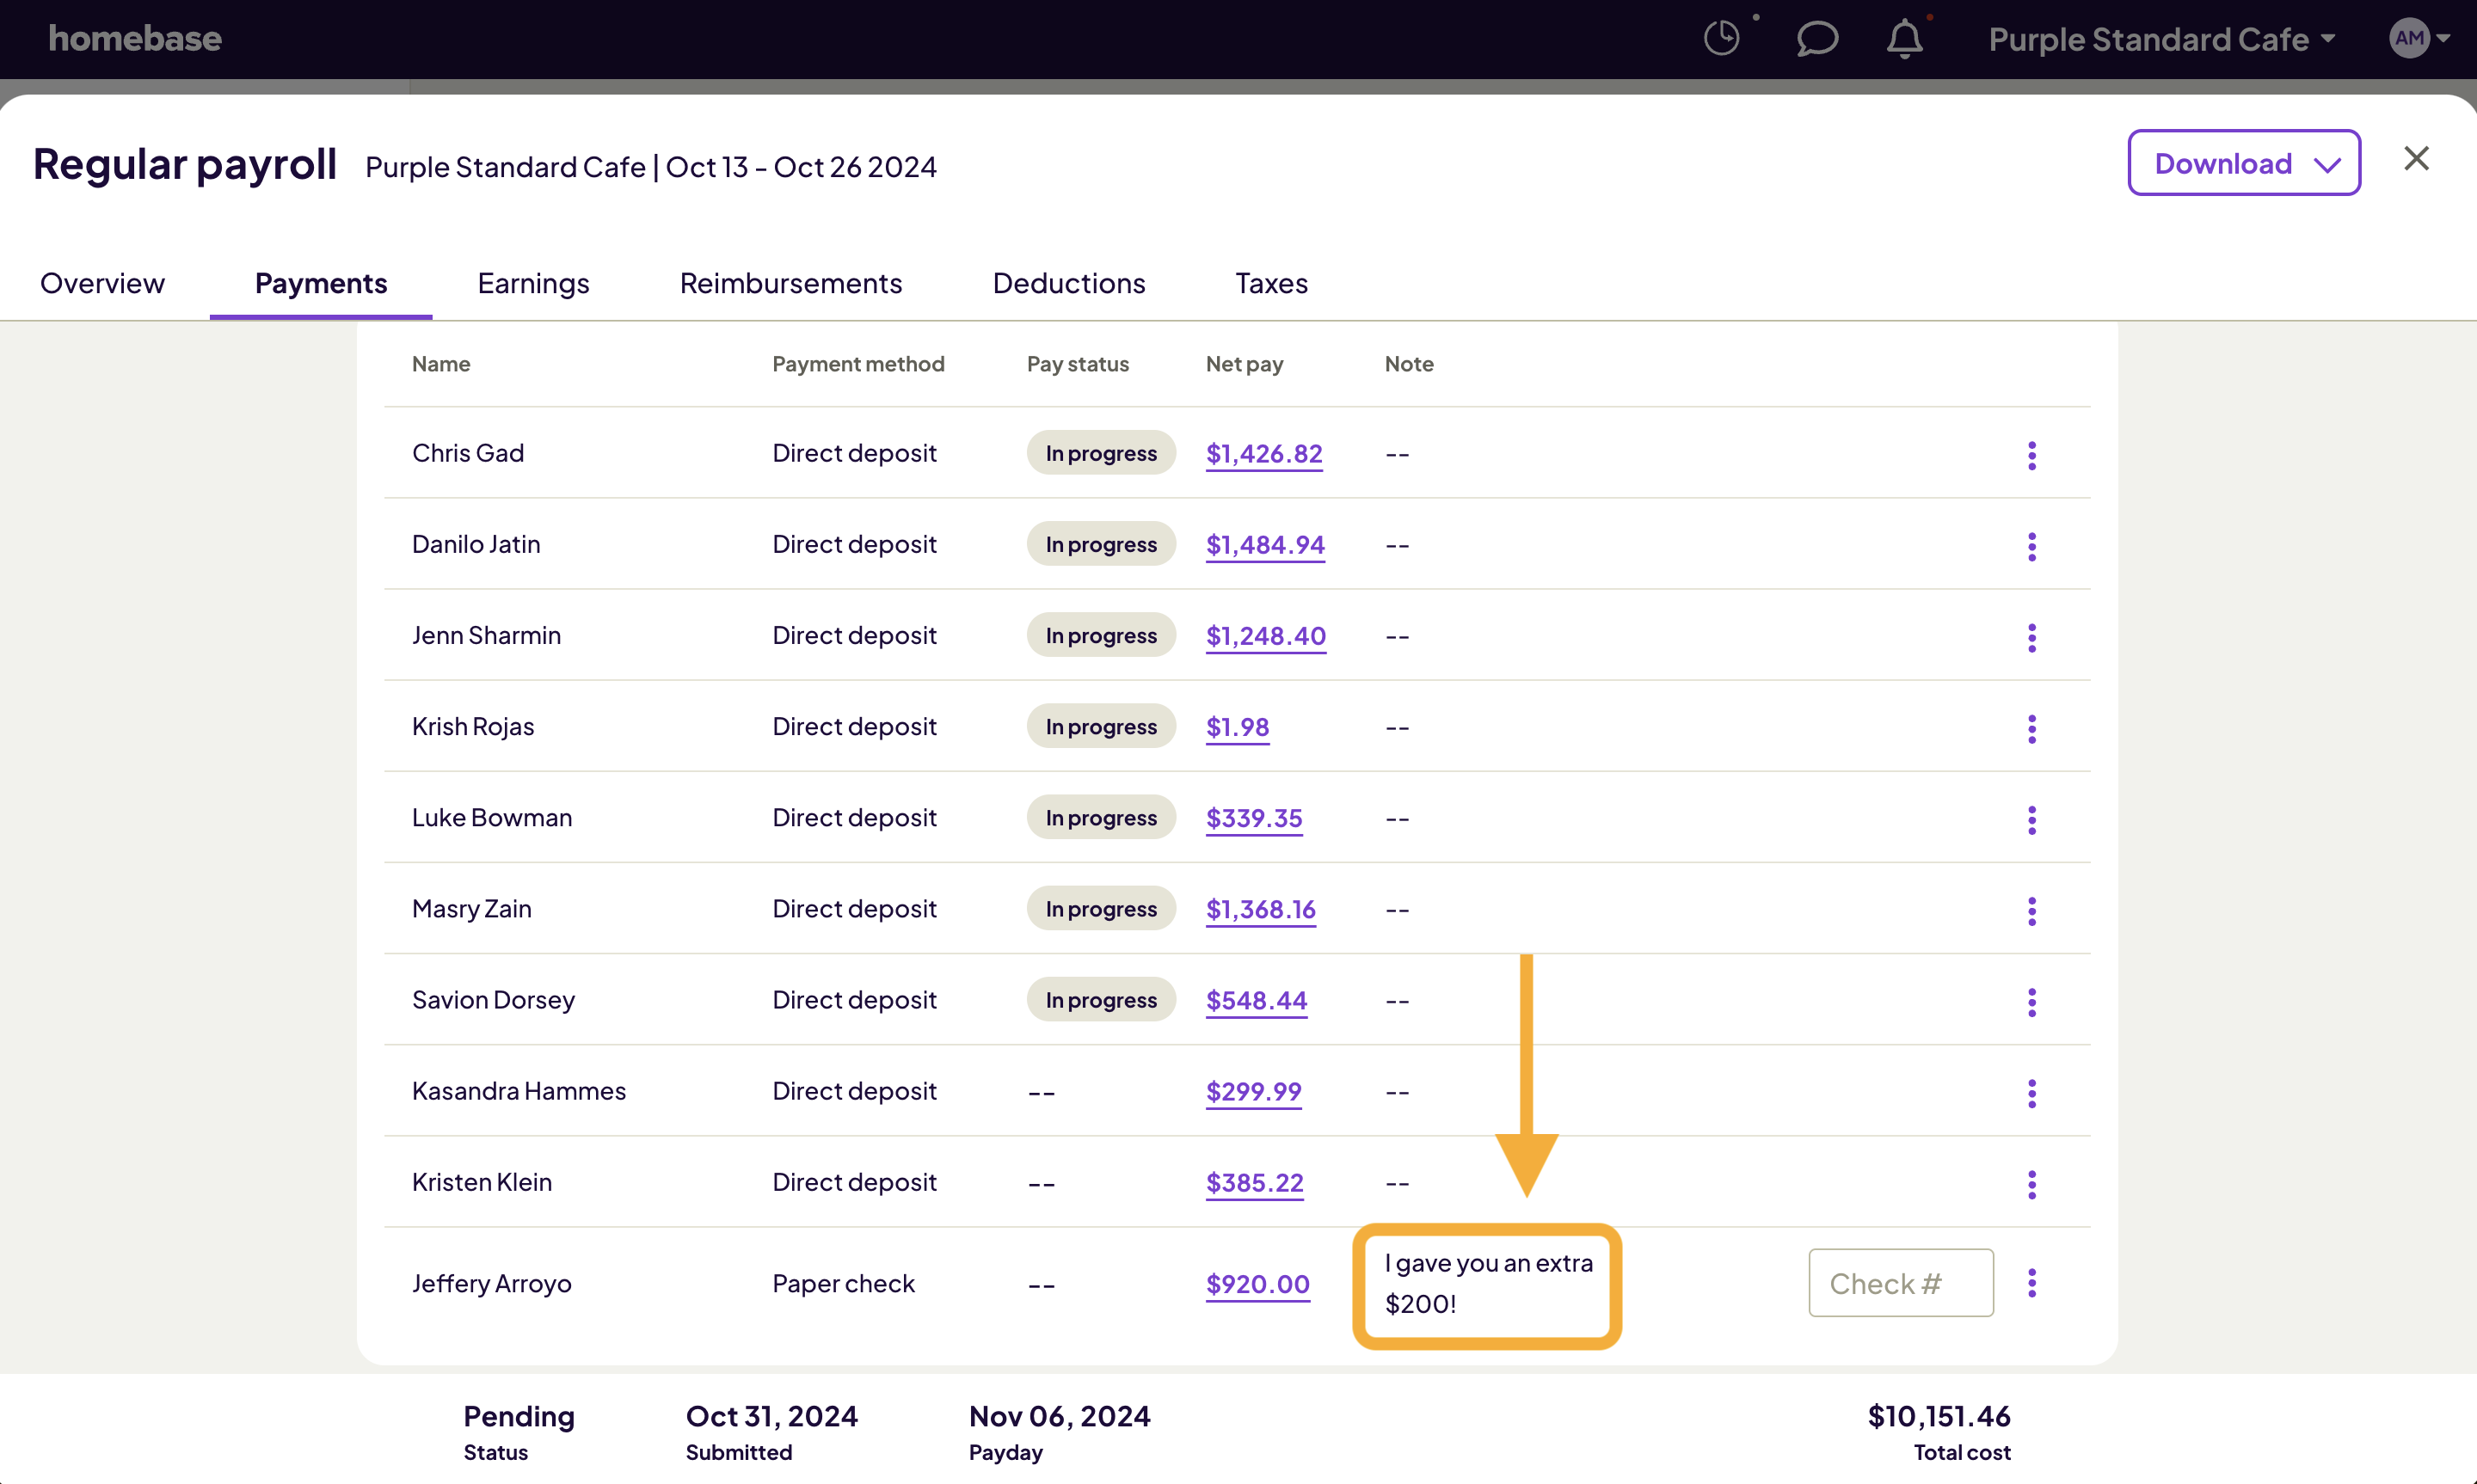Open Chris Gad's net pay details link
This screenshot has height=1484, width=2477.
click(1263, 453)
